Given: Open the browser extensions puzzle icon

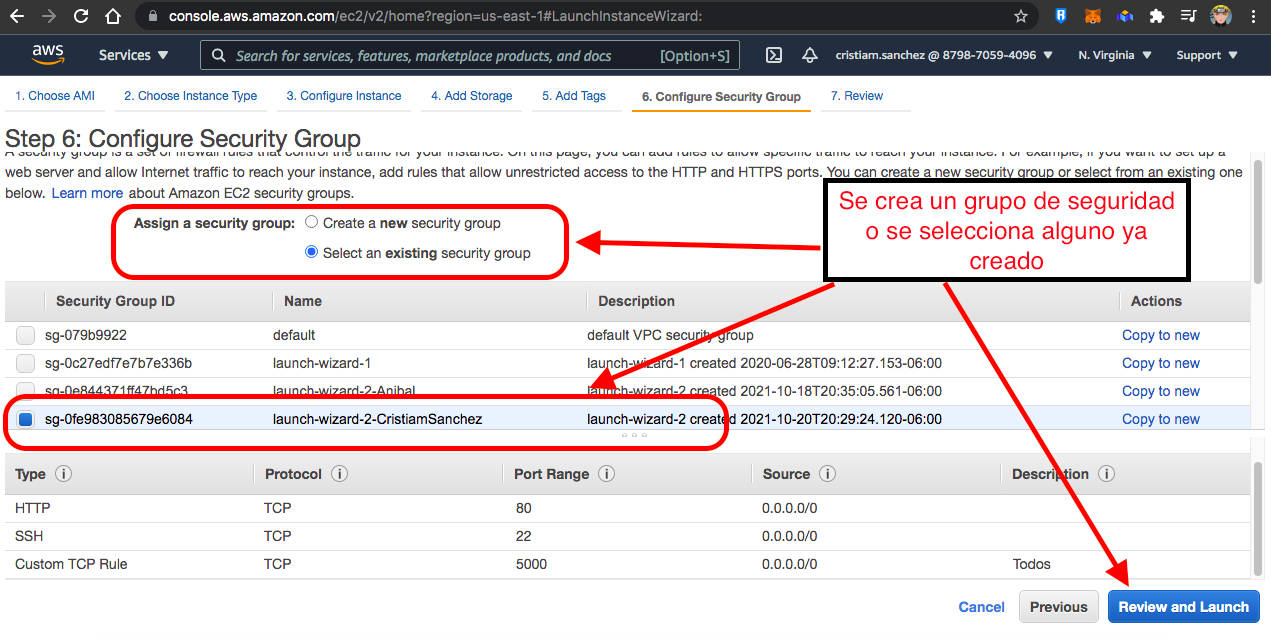Looking at the screenshot, I should coord(1157,16).
